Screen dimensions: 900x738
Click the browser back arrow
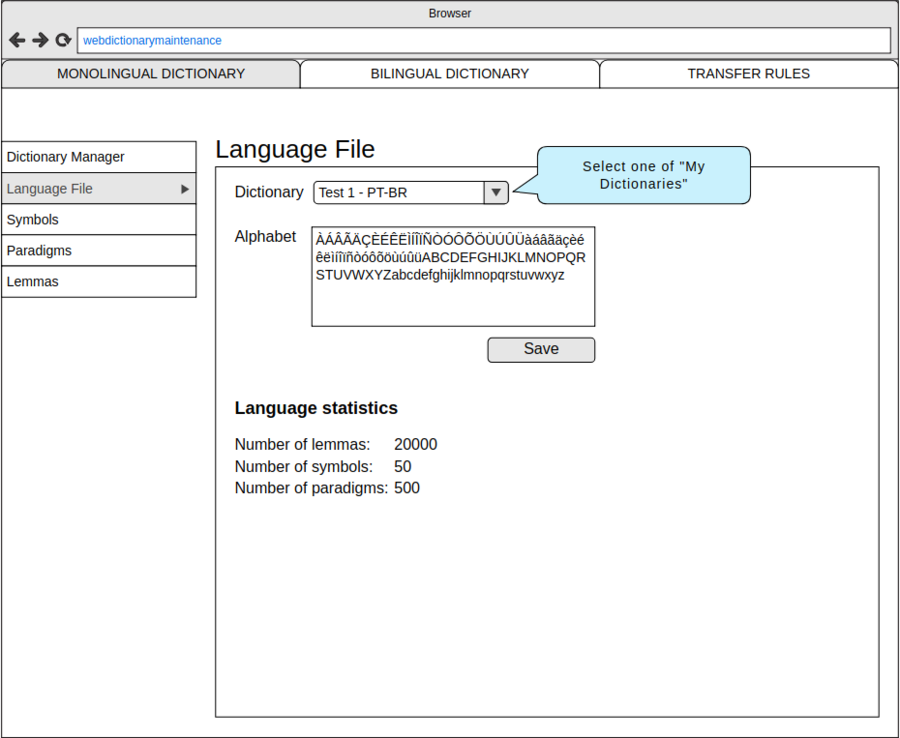click(x=17, y=40)
